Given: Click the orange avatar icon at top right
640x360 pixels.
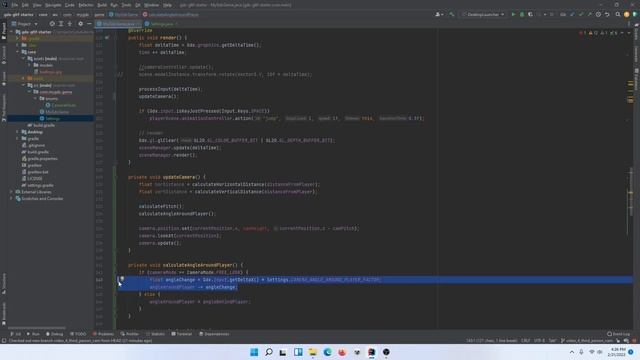Looking at the screenshot, I should (627, 15).
